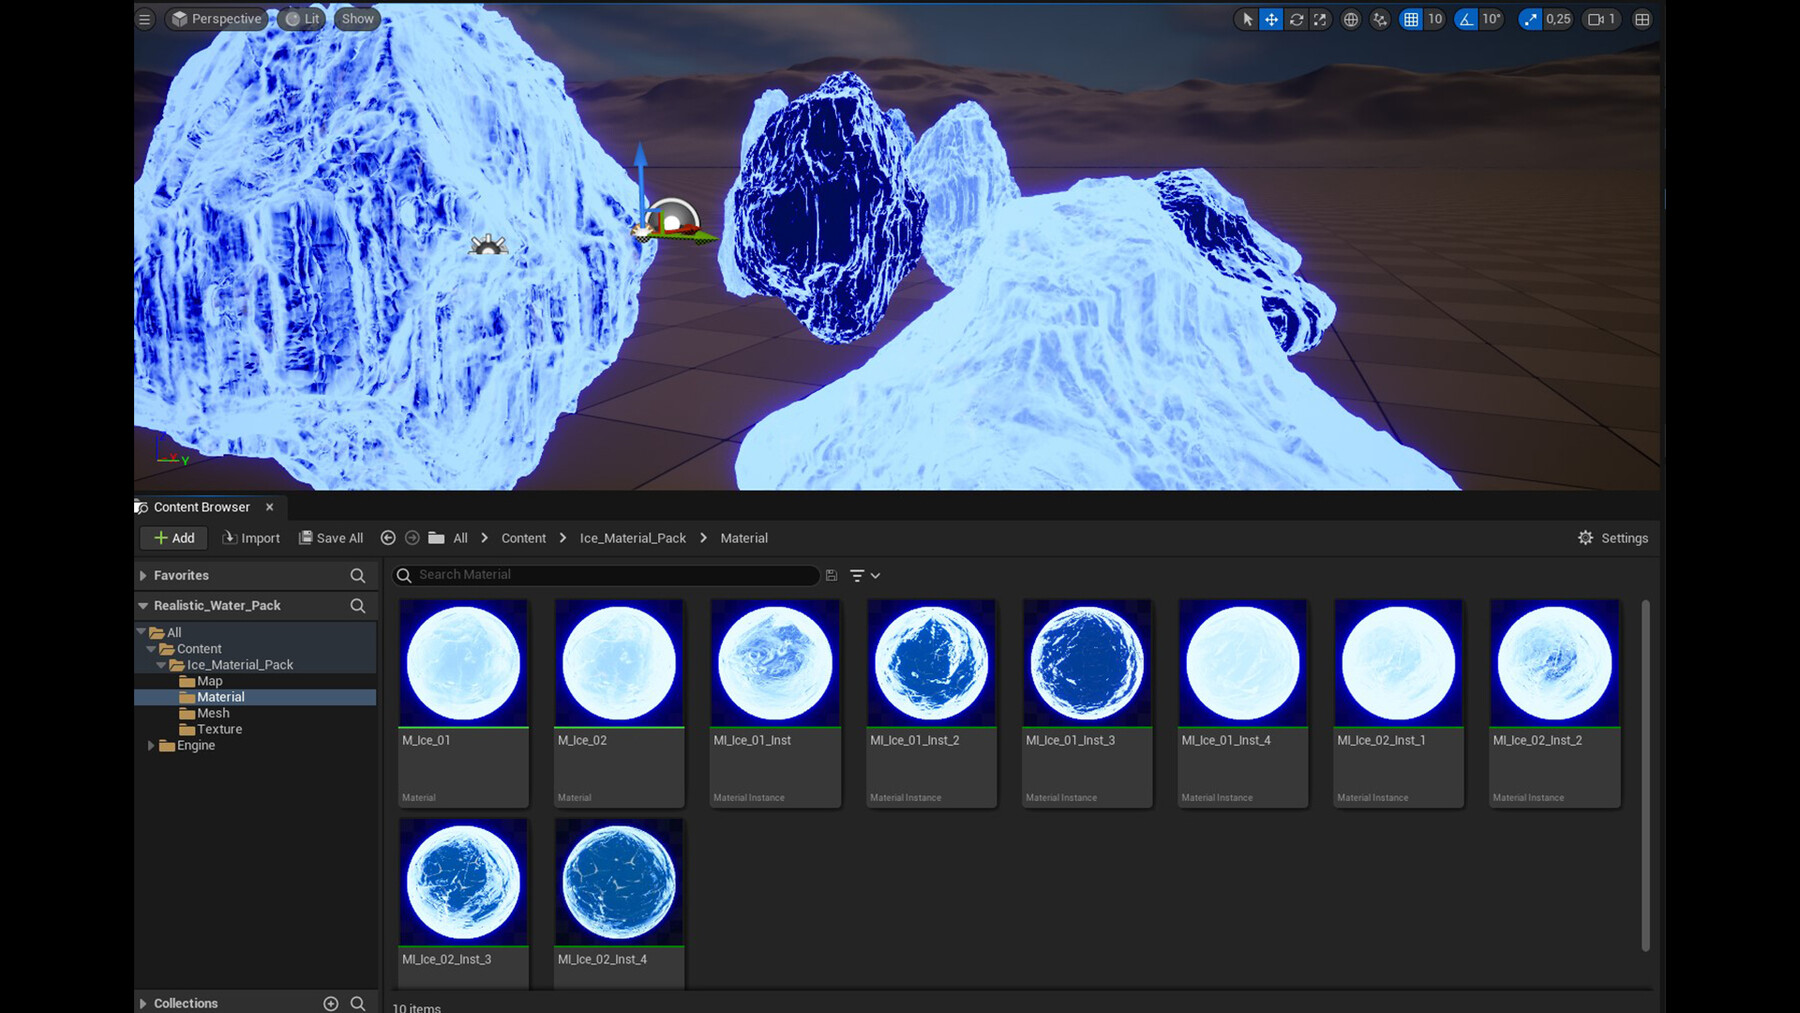
Task: Open the content browser filter options
Action: click(x=860, y=575)
